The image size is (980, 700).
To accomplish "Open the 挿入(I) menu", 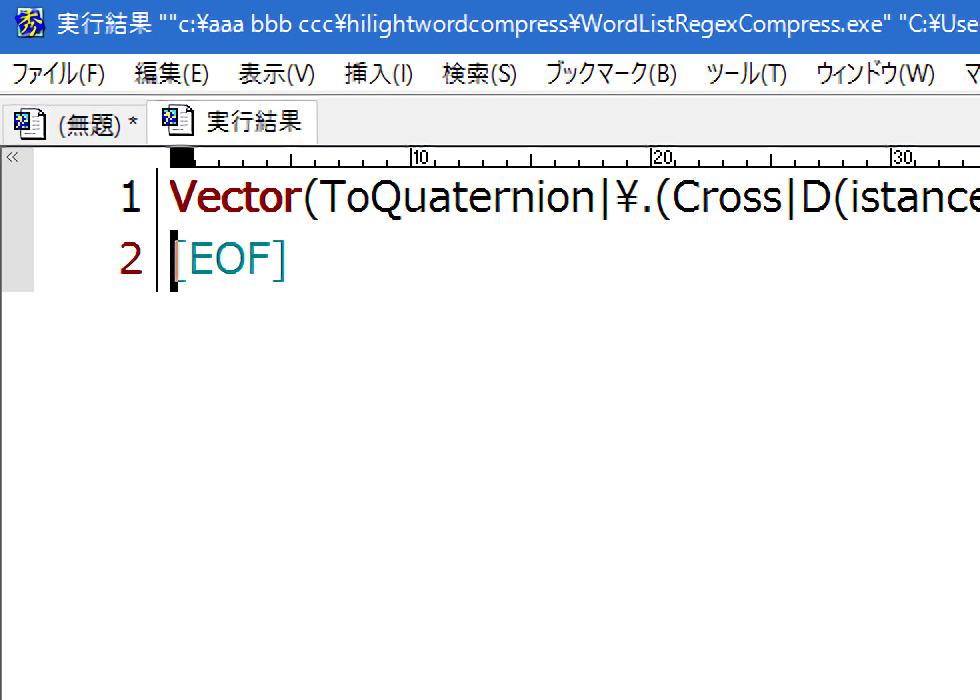I will (x=378, y=74).
